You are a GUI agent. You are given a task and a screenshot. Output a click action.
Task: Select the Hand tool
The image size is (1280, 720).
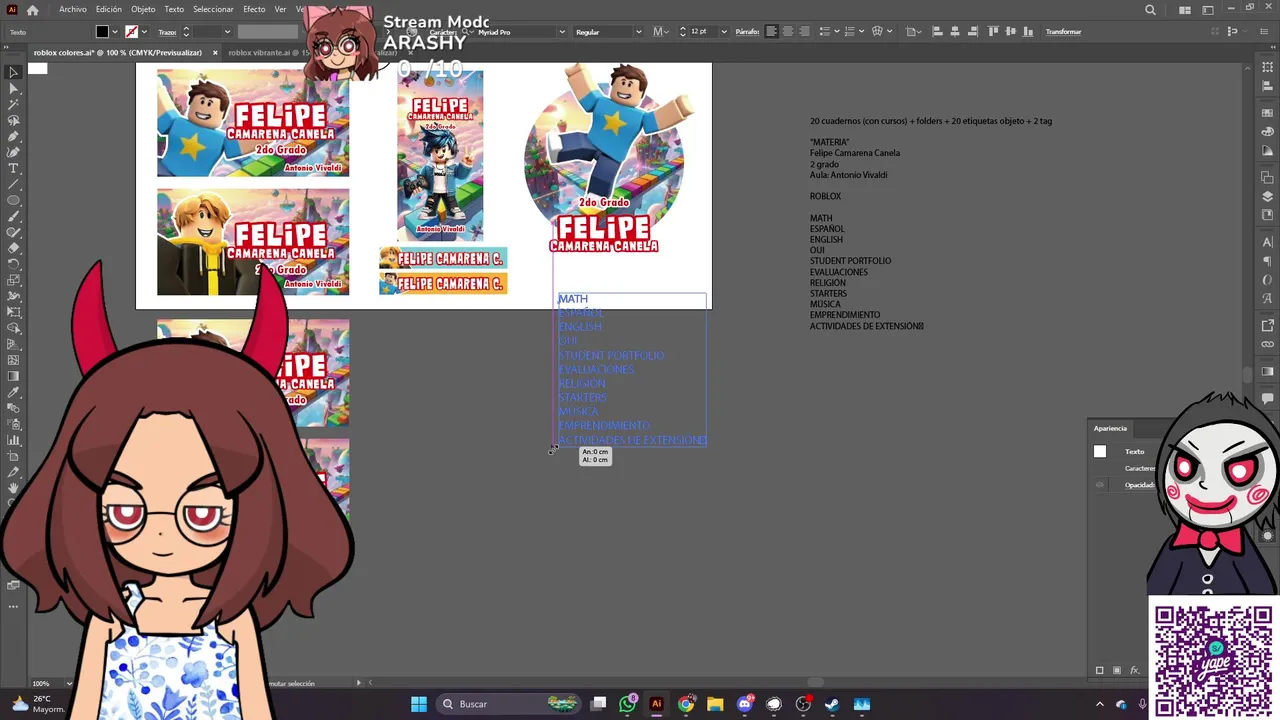point(14,488)
